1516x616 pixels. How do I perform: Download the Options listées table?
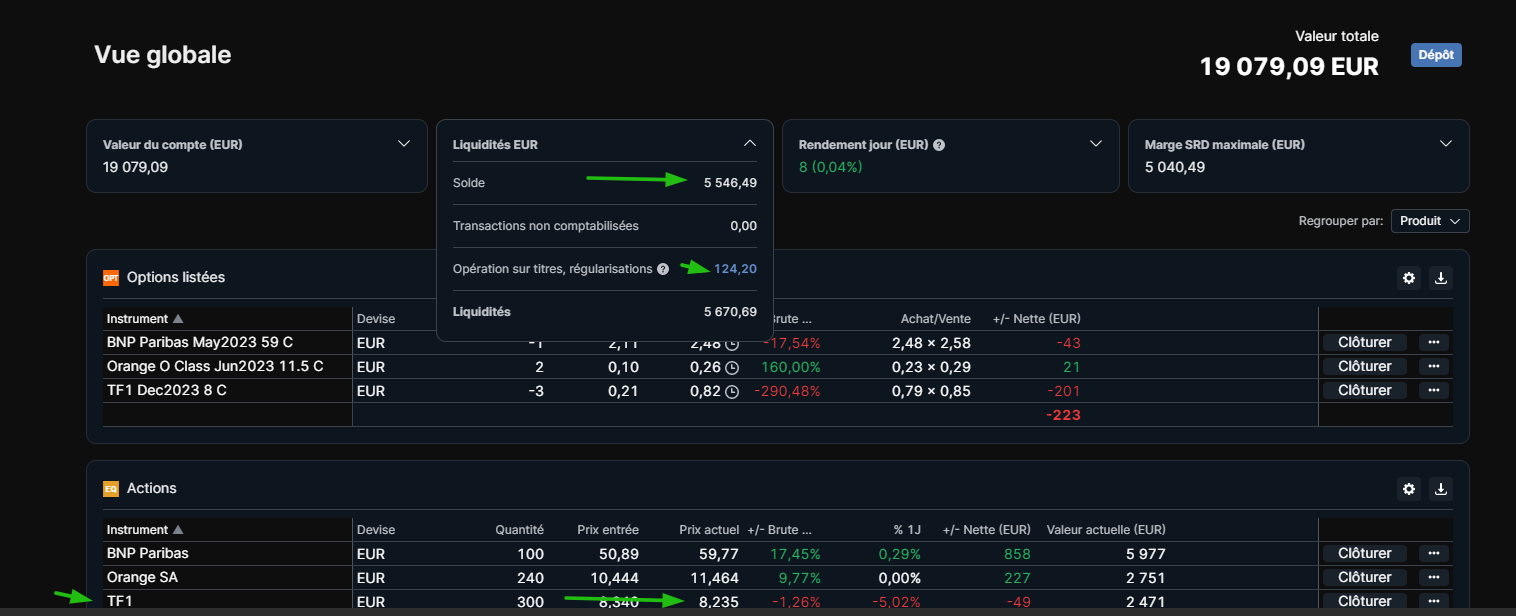(x=1441, y=278)
